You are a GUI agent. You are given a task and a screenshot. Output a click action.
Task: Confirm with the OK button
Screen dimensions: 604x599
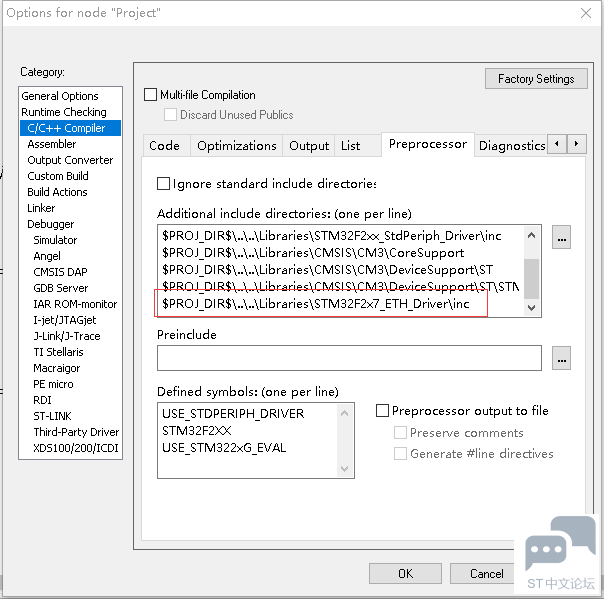405,574
